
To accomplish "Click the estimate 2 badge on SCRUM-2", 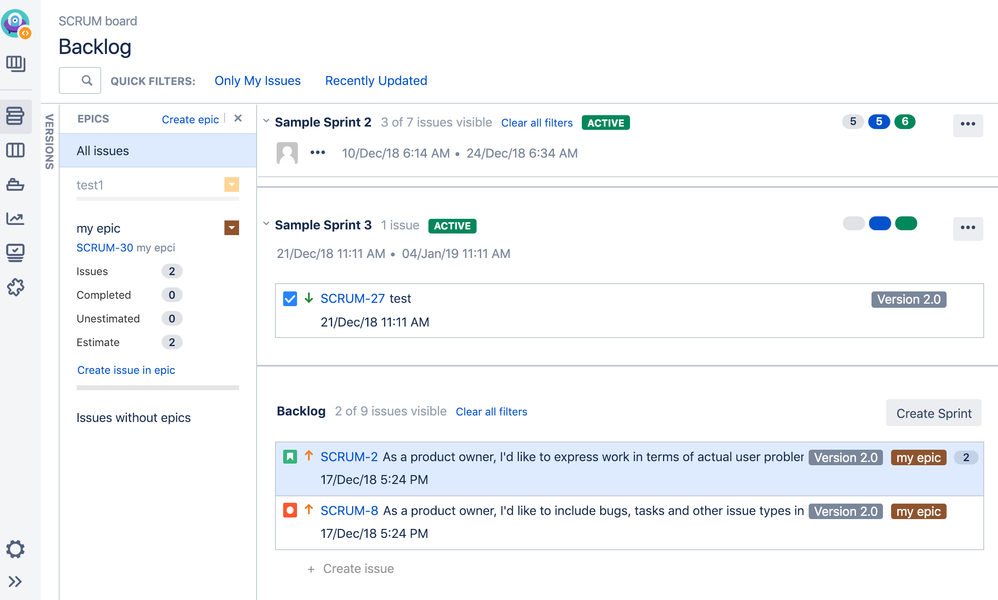I will click(966, 457).
